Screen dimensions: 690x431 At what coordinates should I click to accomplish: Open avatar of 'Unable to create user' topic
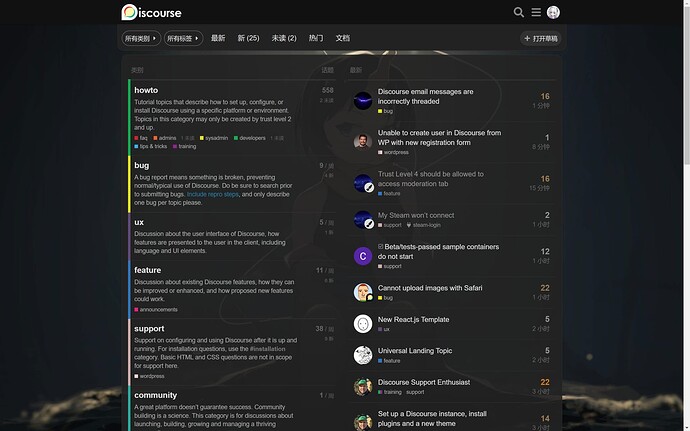[363, 142]
